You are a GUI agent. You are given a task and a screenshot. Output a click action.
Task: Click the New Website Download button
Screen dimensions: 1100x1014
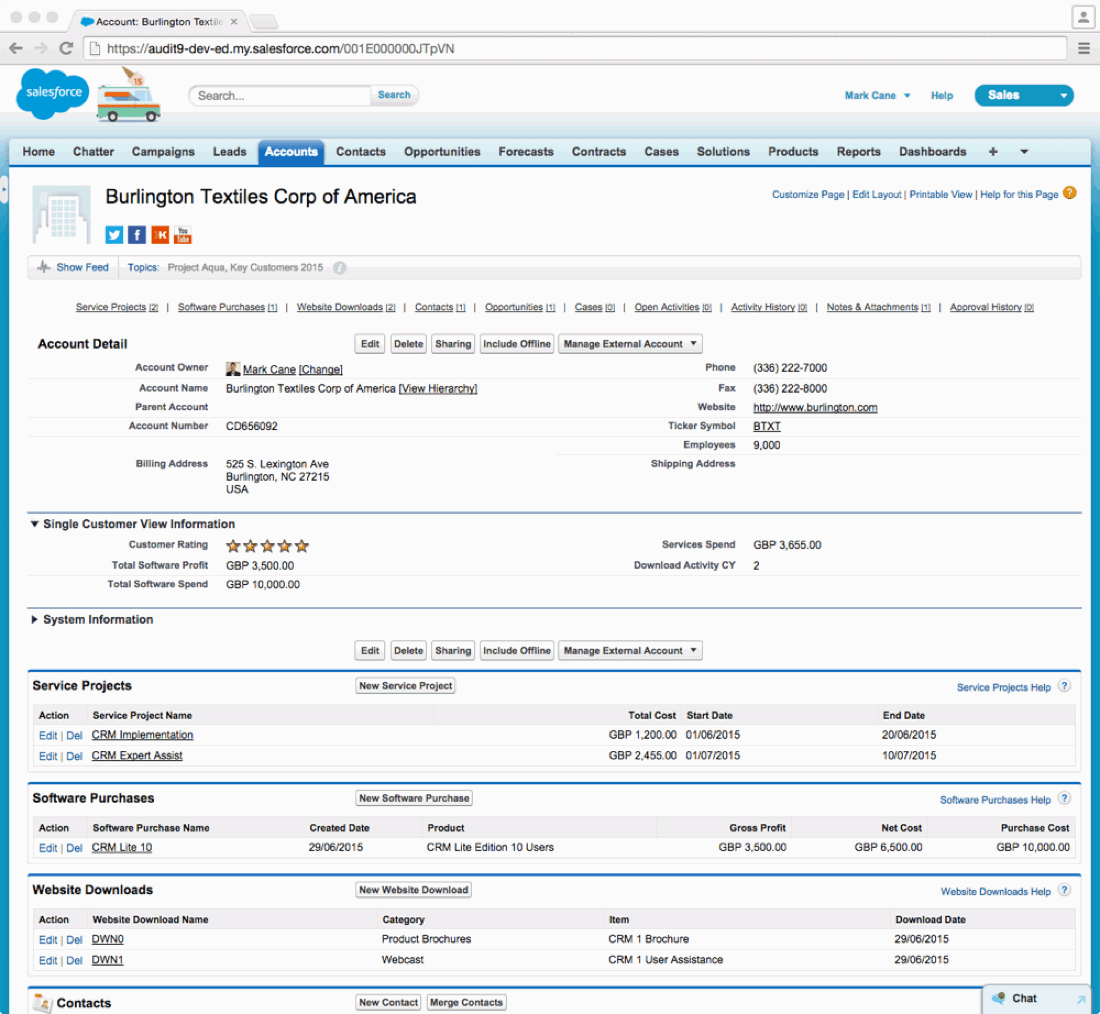pyautogui.click(x=413, y=890)
